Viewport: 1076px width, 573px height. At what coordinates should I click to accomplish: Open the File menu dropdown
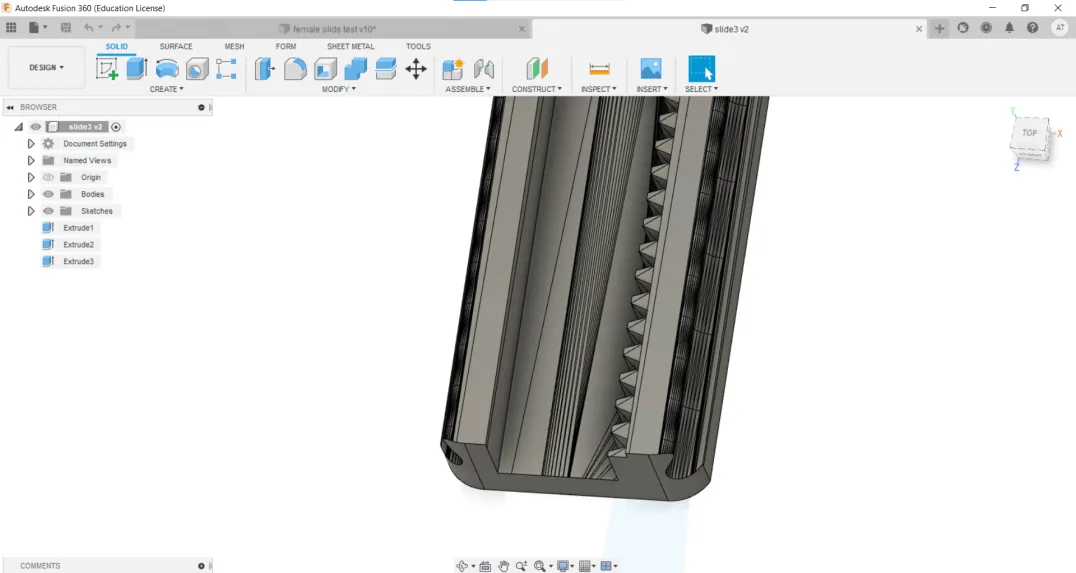(38, 27)
